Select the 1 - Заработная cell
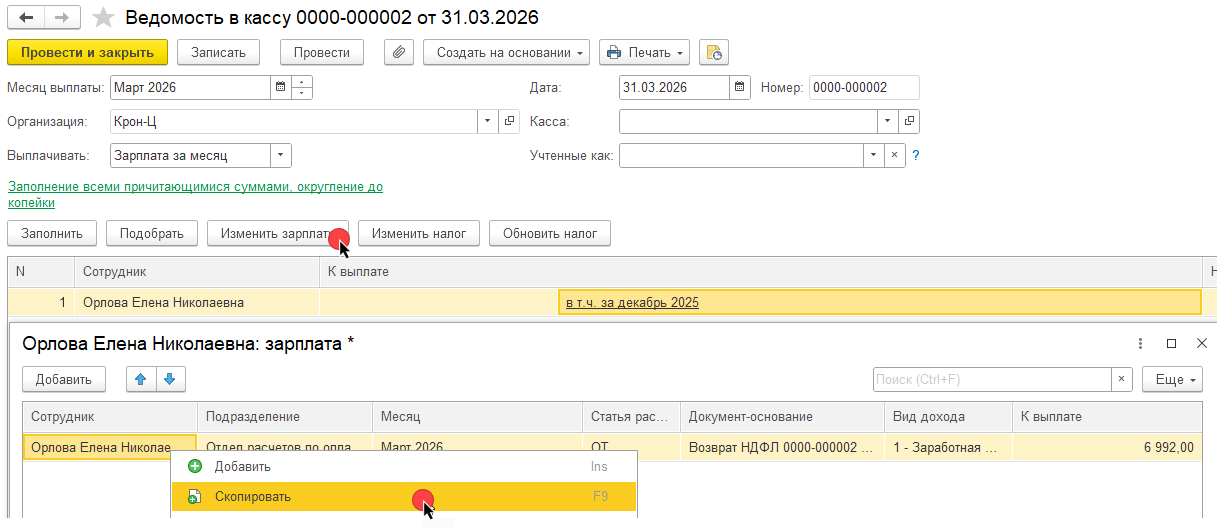Image resolution: width=1217 pixels, height=528 pixels. (x=946, y=447)
